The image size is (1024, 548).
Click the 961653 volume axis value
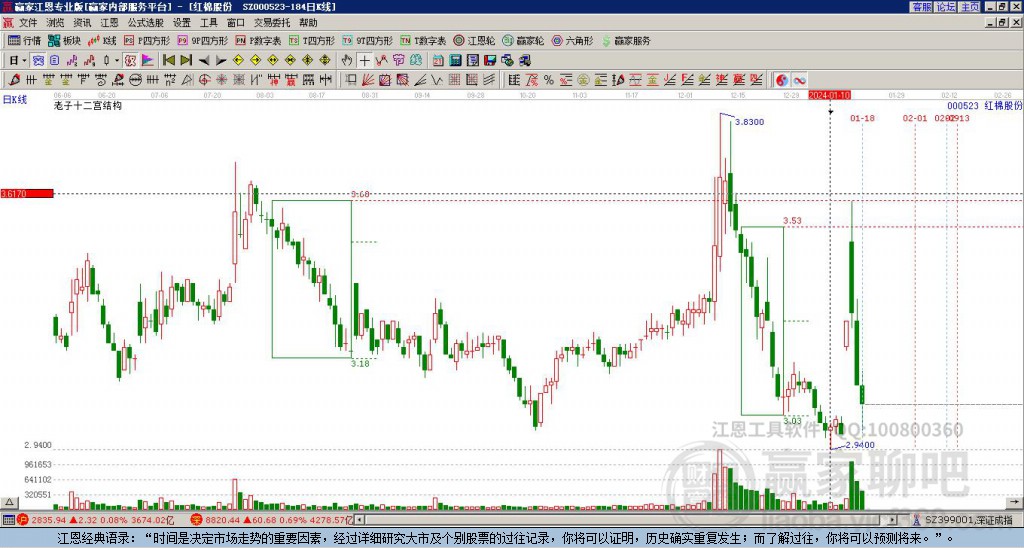[x=38, y=464]
